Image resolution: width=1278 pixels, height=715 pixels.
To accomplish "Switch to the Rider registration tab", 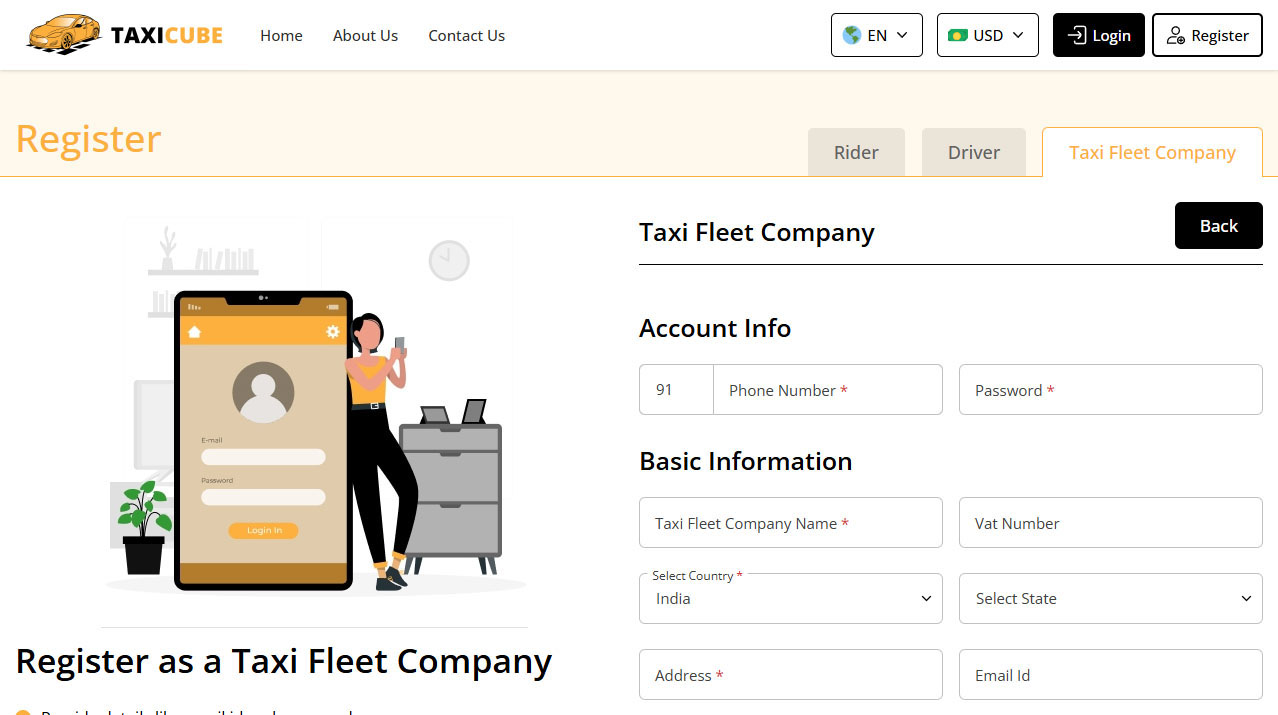I will pos(856,152).
